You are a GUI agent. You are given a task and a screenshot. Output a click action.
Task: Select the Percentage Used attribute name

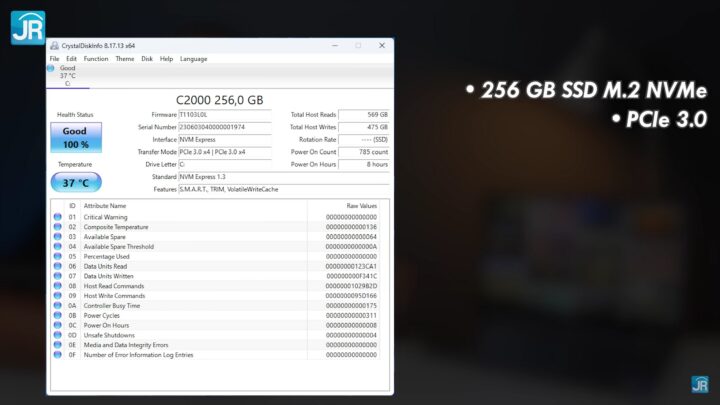coord(106,256)
